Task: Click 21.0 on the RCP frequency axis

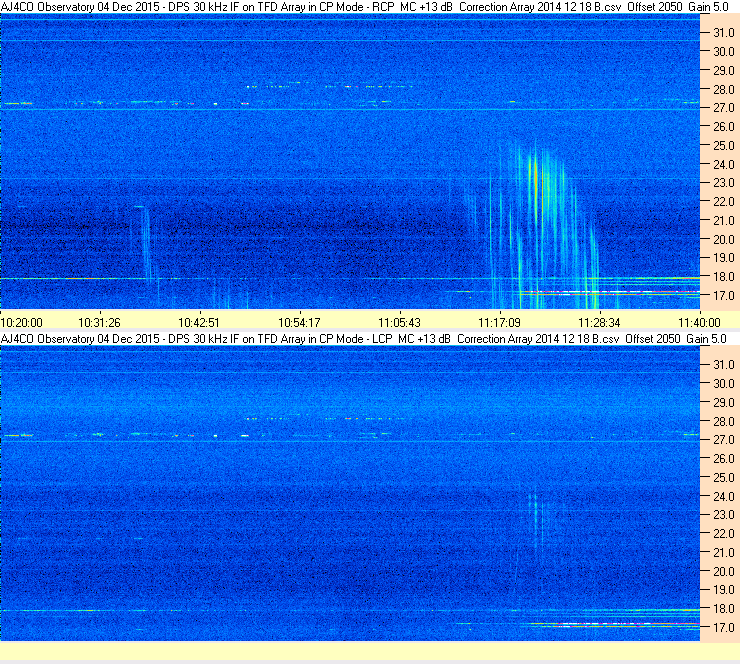Action: pyautogui.click(x=723, y=220)
